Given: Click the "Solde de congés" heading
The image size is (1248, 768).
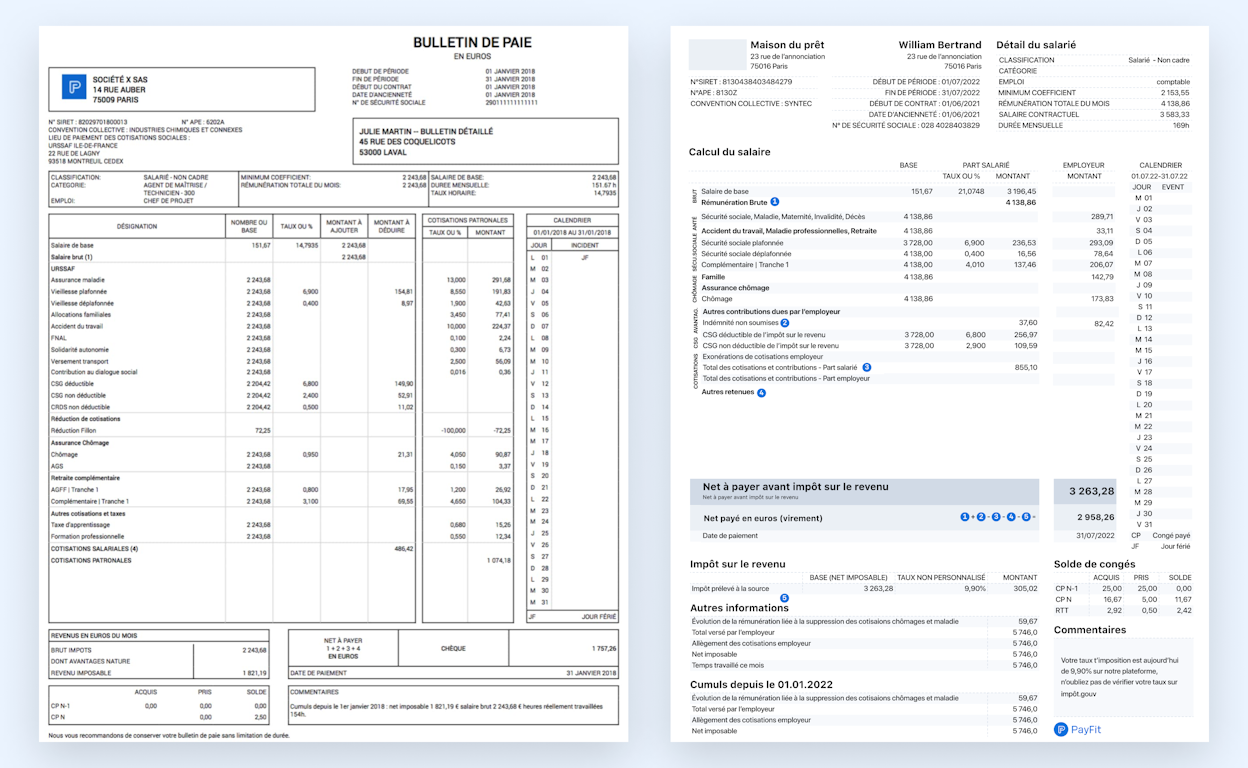Looking at the screenshot, I should 1094,564.
